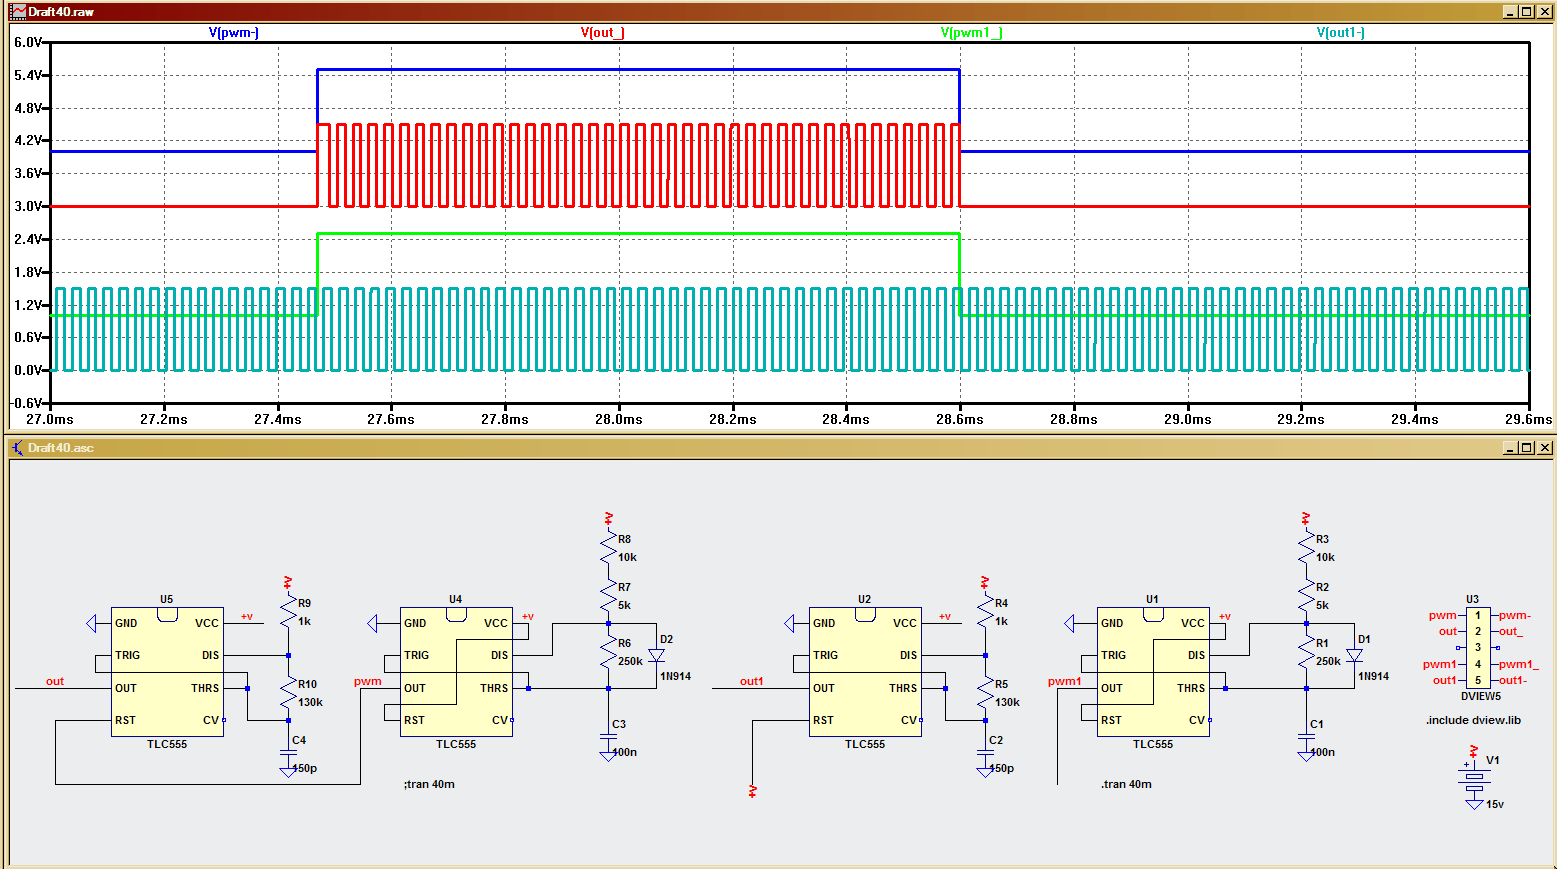Click the -0.6V vertical axis label

tap(27, 403)
